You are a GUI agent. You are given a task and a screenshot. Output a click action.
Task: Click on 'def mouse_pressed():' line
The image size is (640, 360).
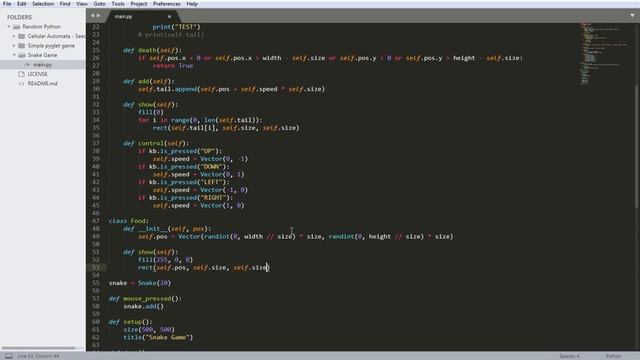tap(145, 298)
